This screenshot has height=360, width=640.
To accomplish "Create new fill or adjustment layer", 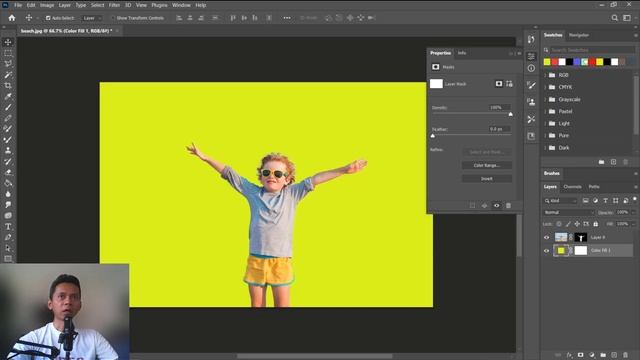I will tap(592, 355).
